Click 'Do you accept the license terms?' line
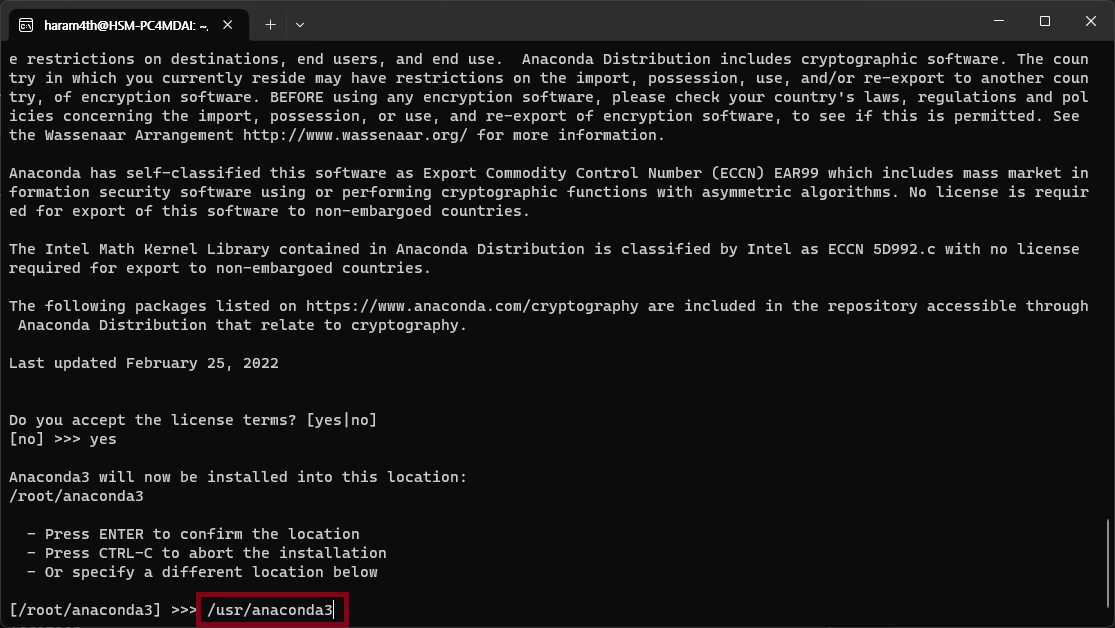The image size is (1115, 628). tap(193, 420)
